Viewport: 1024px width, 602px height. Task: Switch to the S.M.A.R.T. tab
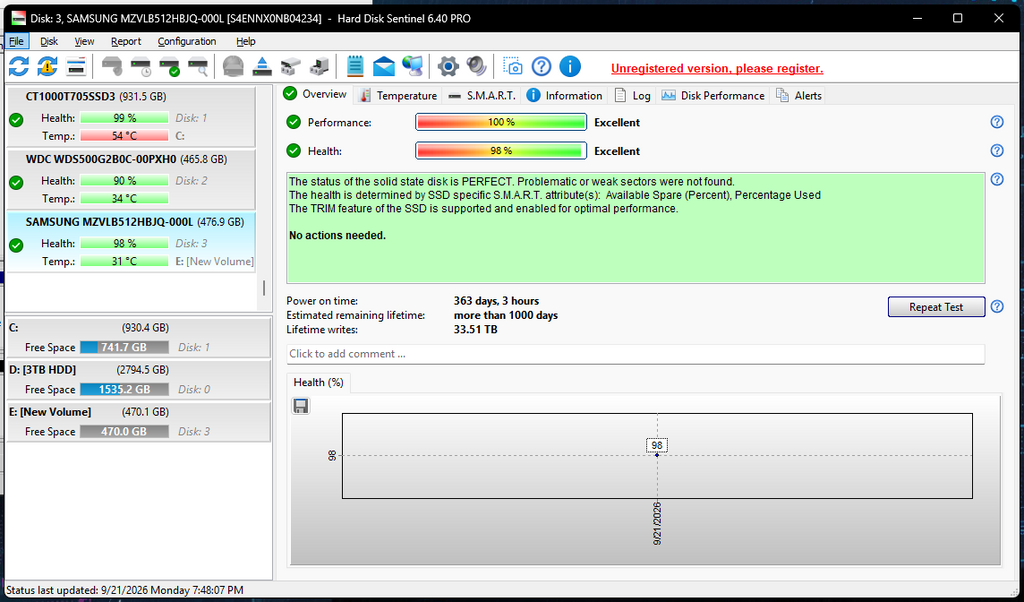(x=482, y=95)
